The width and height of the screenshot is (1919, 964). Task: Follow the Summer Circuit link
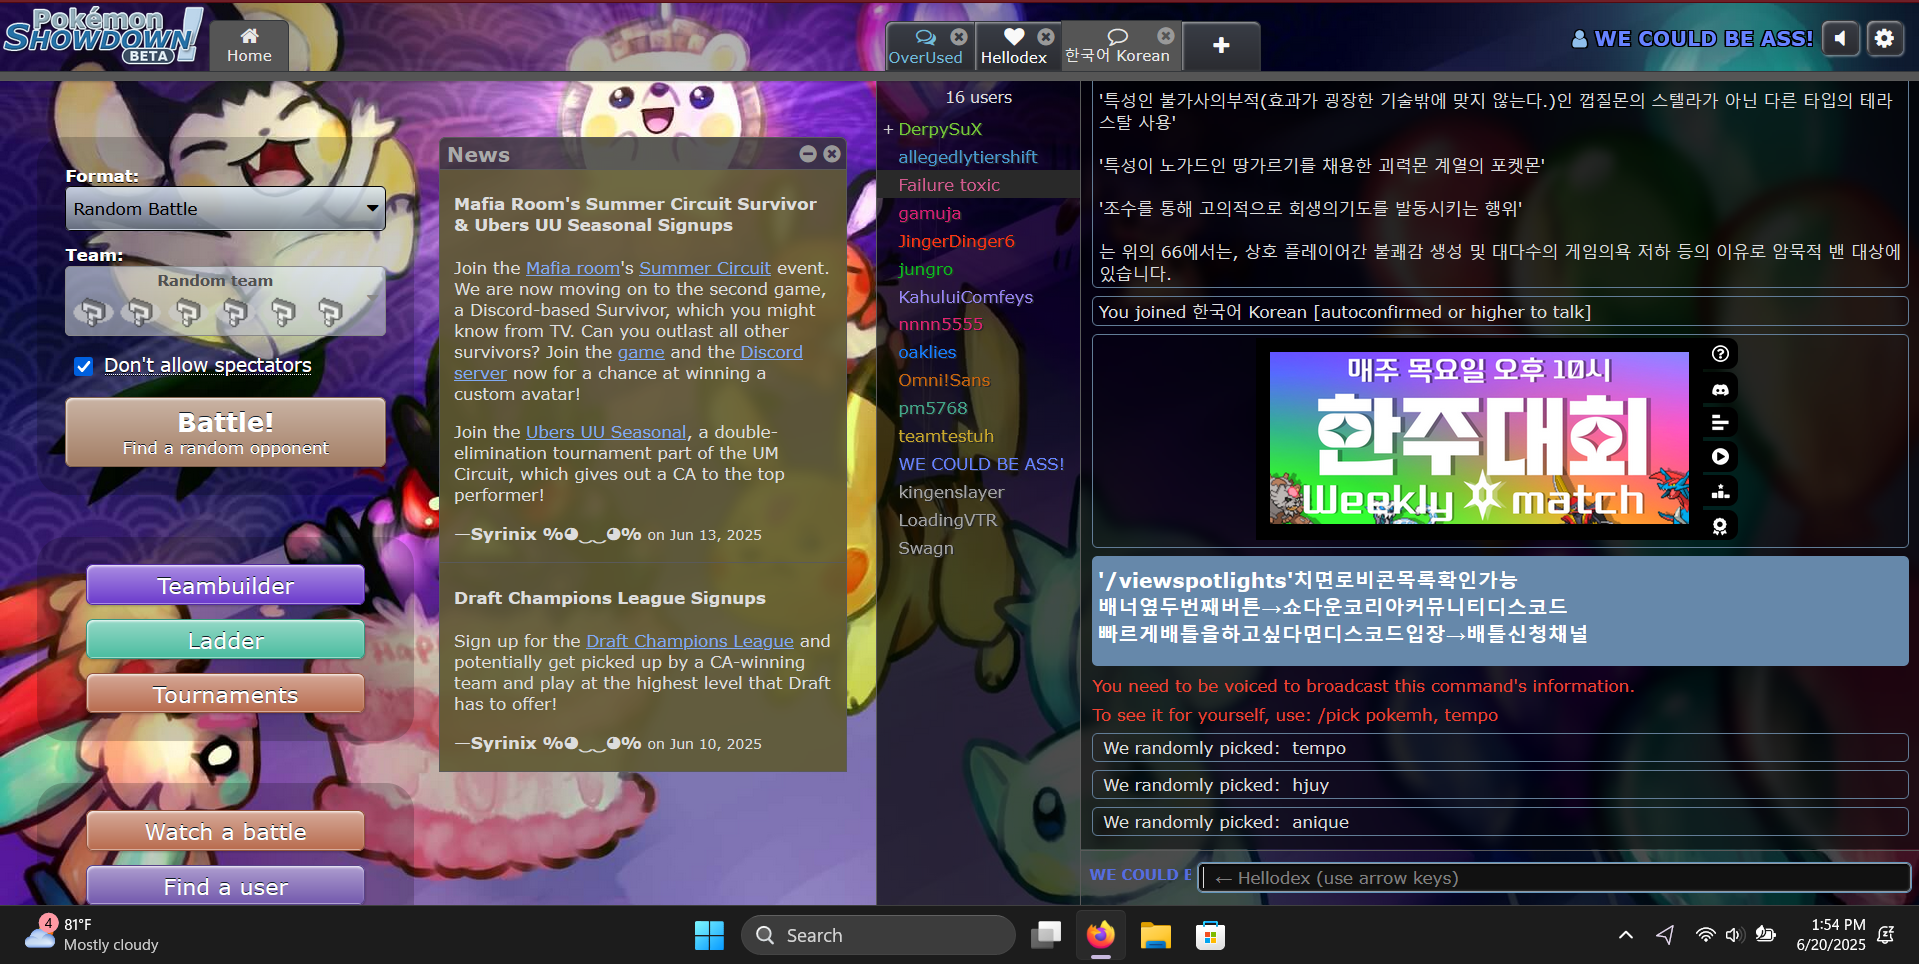705,268
